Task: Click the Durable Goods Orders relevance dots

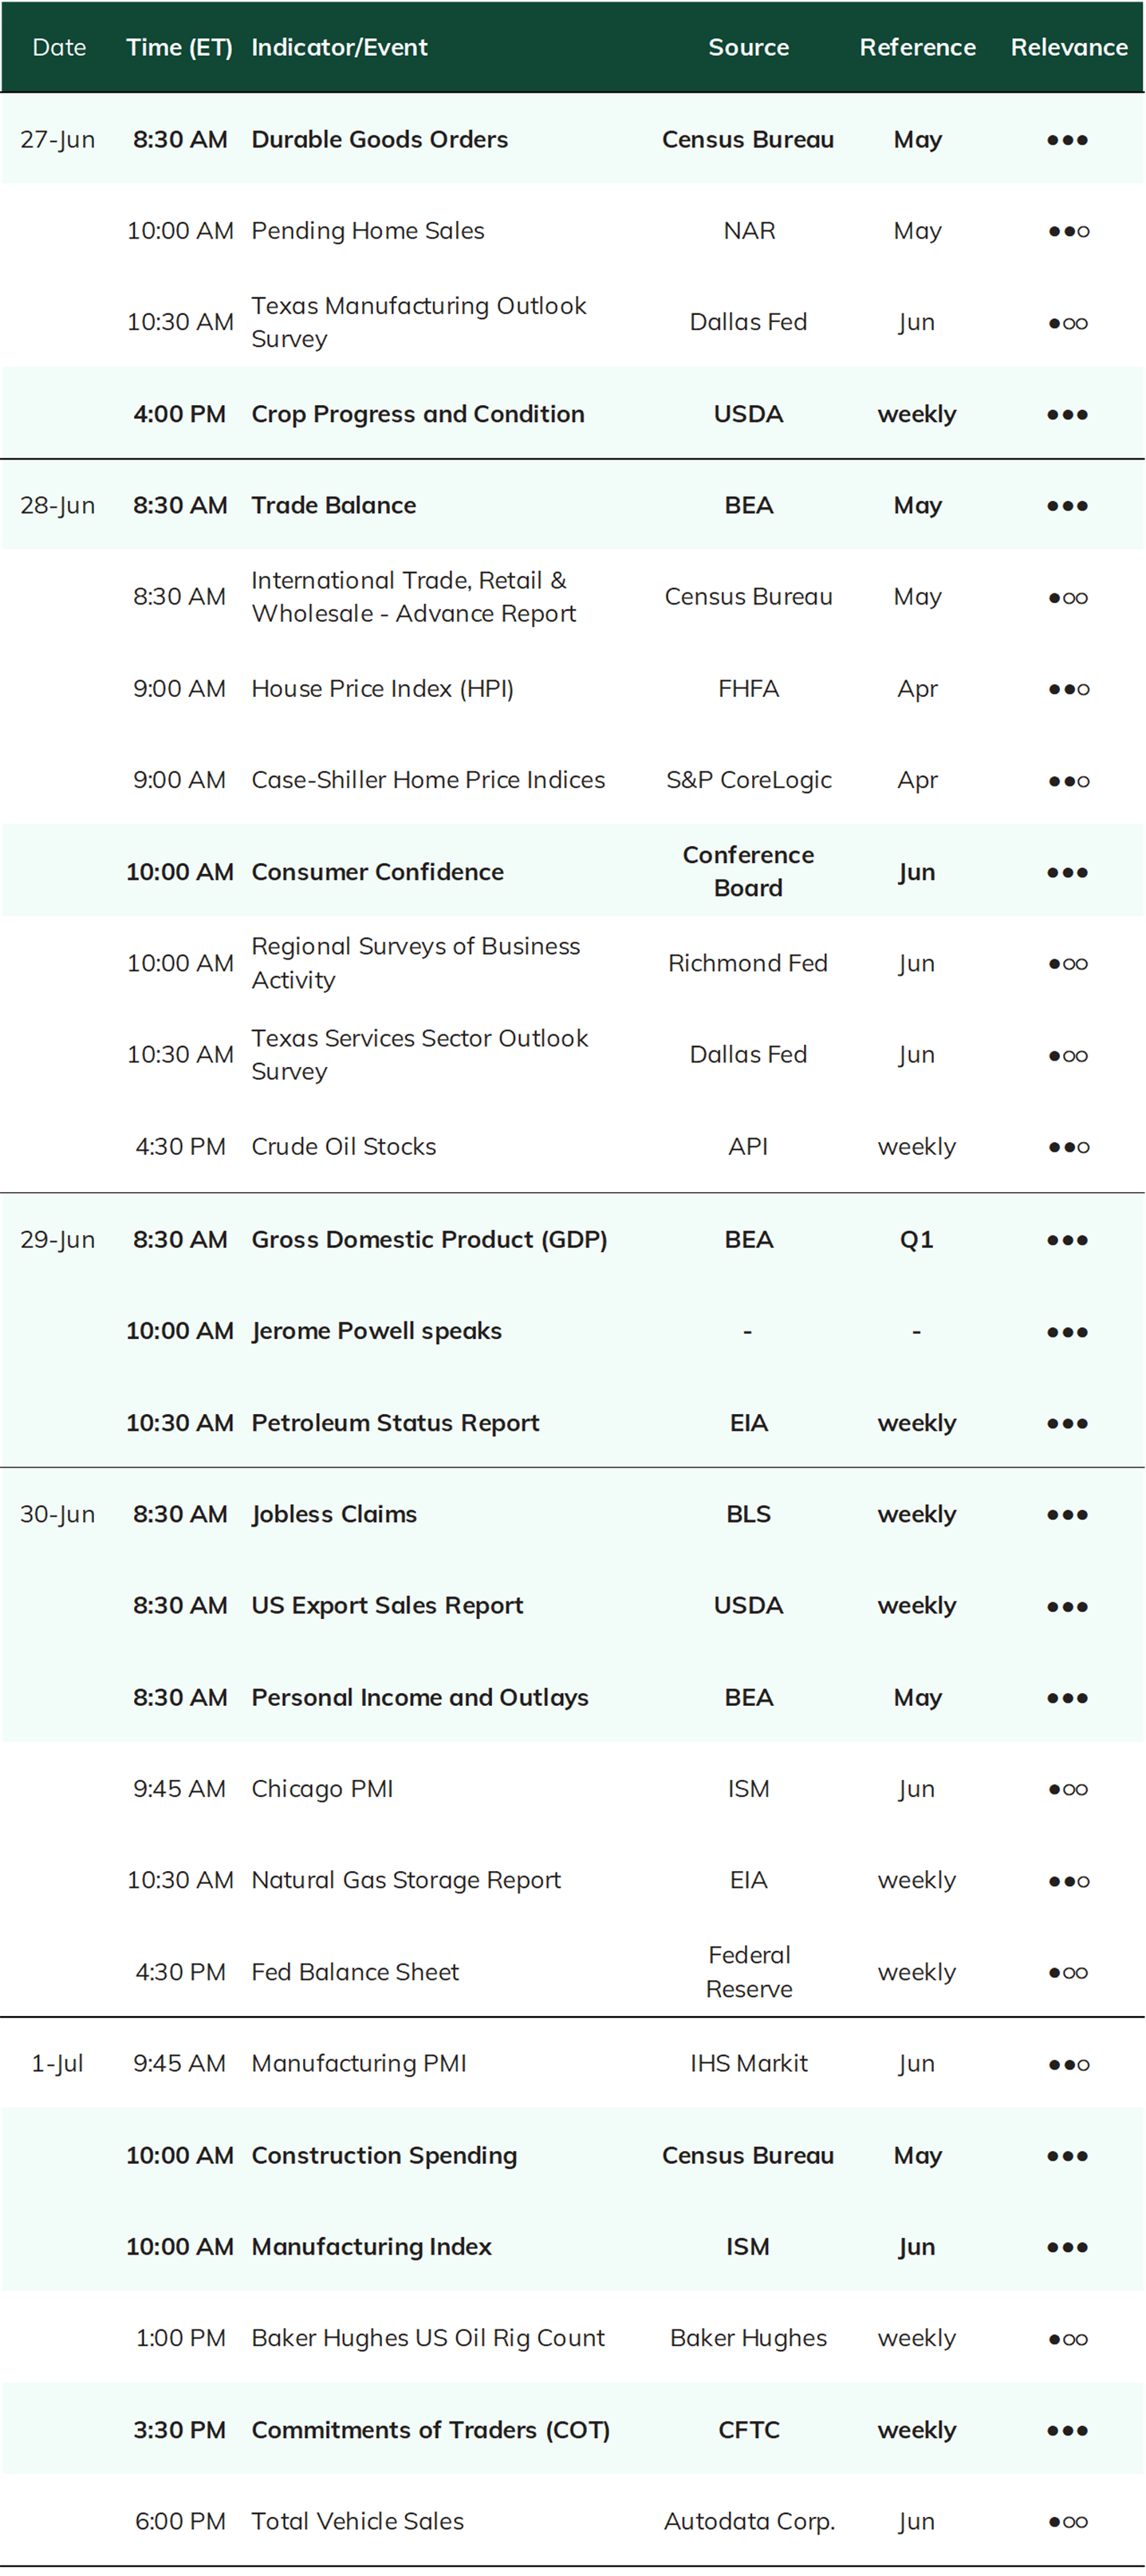Action: click(x=1068, y=140)
